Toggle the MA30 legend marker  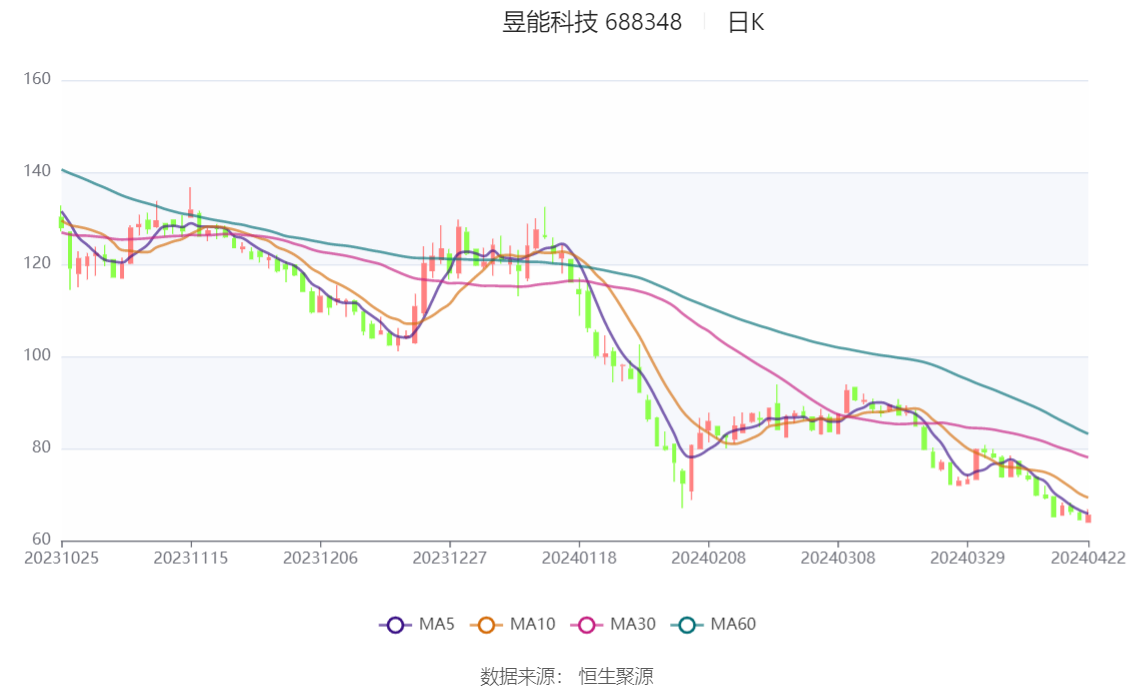click(587, 625)
